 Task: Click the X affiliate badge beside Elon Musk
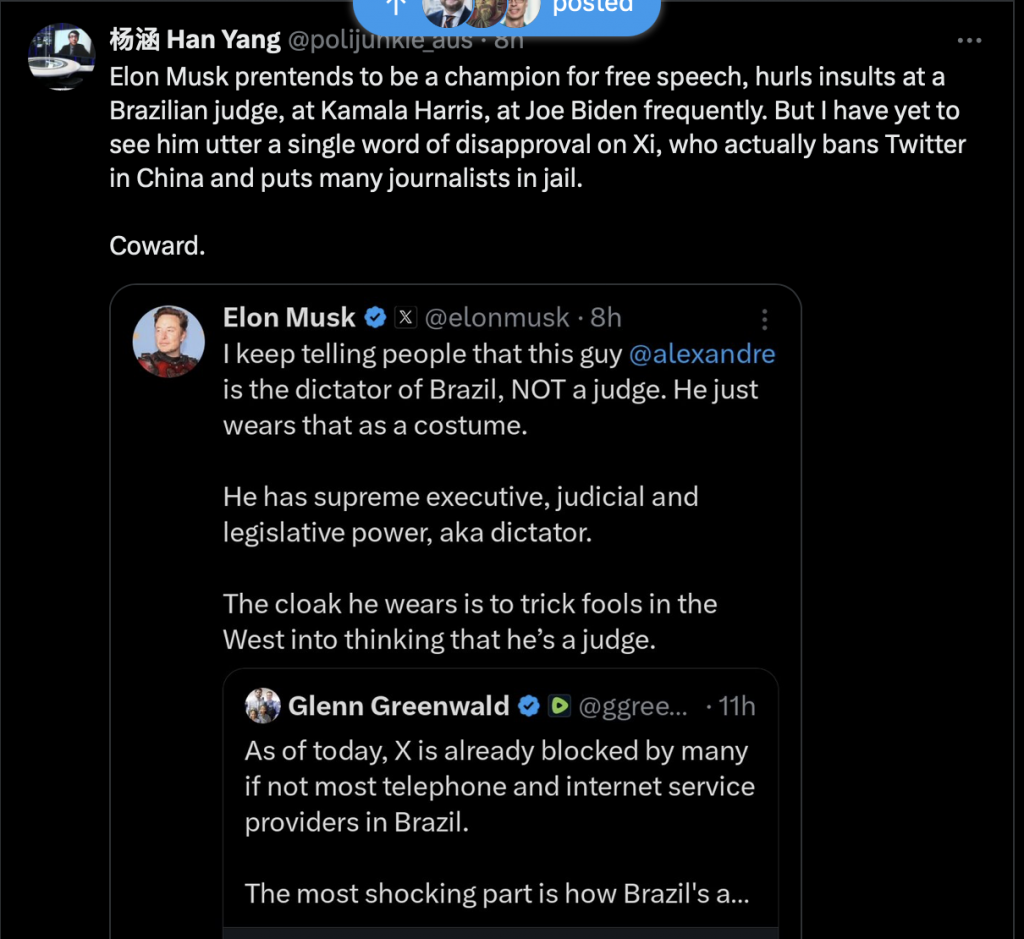(x=405, y=318)
